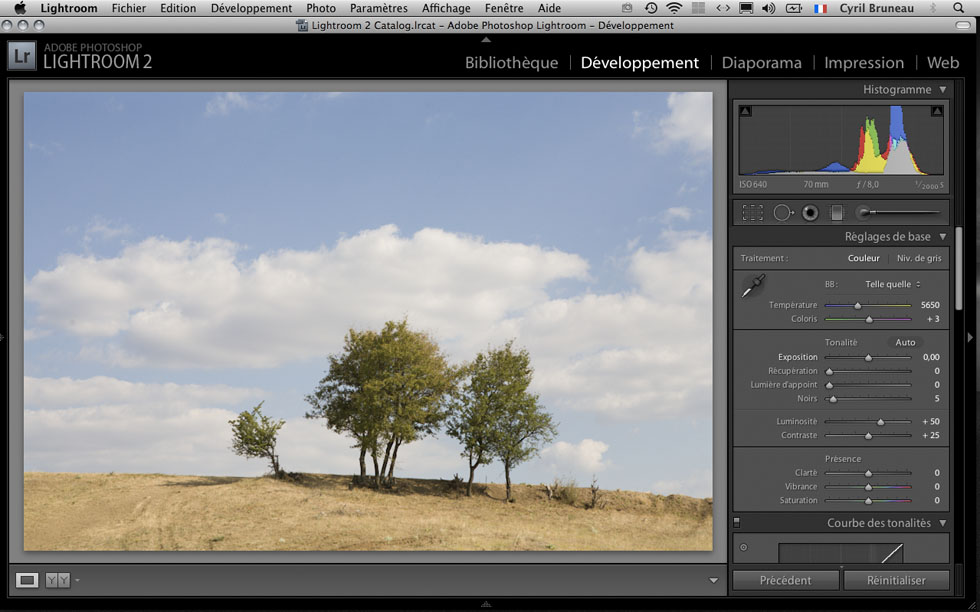Open the volume control icon
Viewport: 980px width, 612px height.
[769, 8]
